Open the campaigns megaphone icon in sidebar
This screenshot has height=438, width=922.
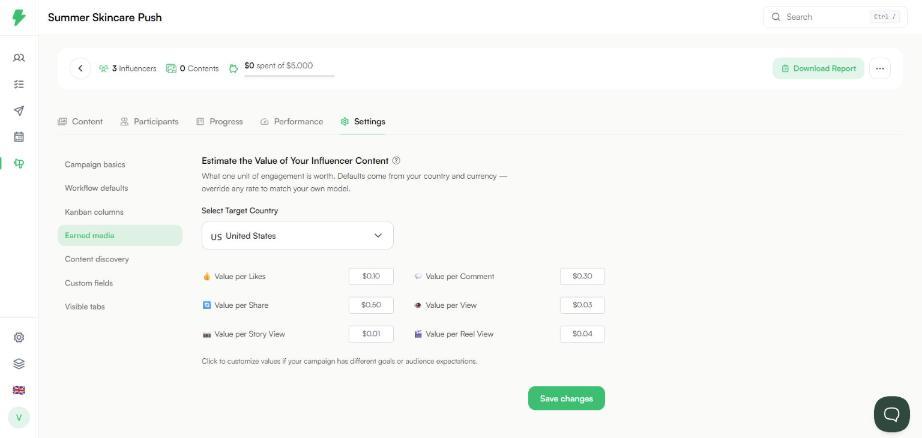click(x=19, y=163)
